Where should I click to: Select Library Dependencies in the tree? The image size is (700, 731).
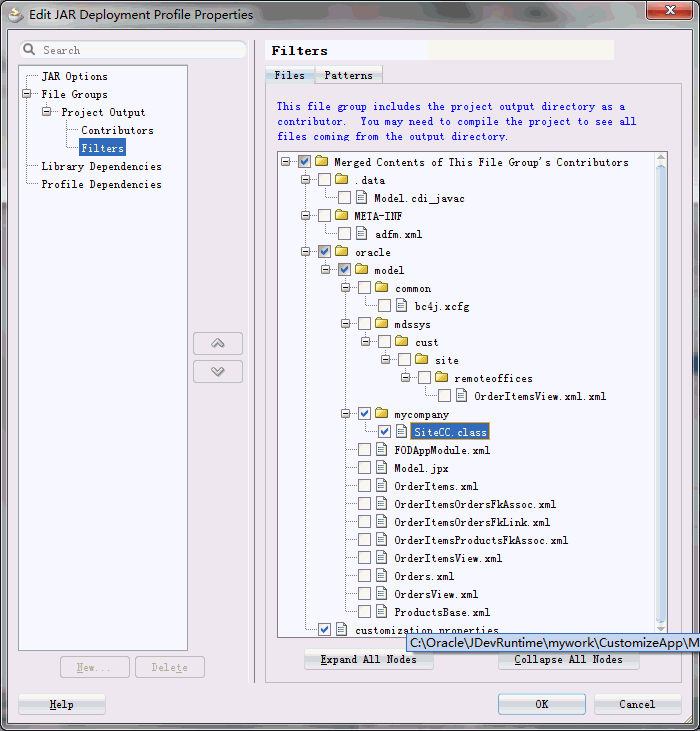point(102,166)
